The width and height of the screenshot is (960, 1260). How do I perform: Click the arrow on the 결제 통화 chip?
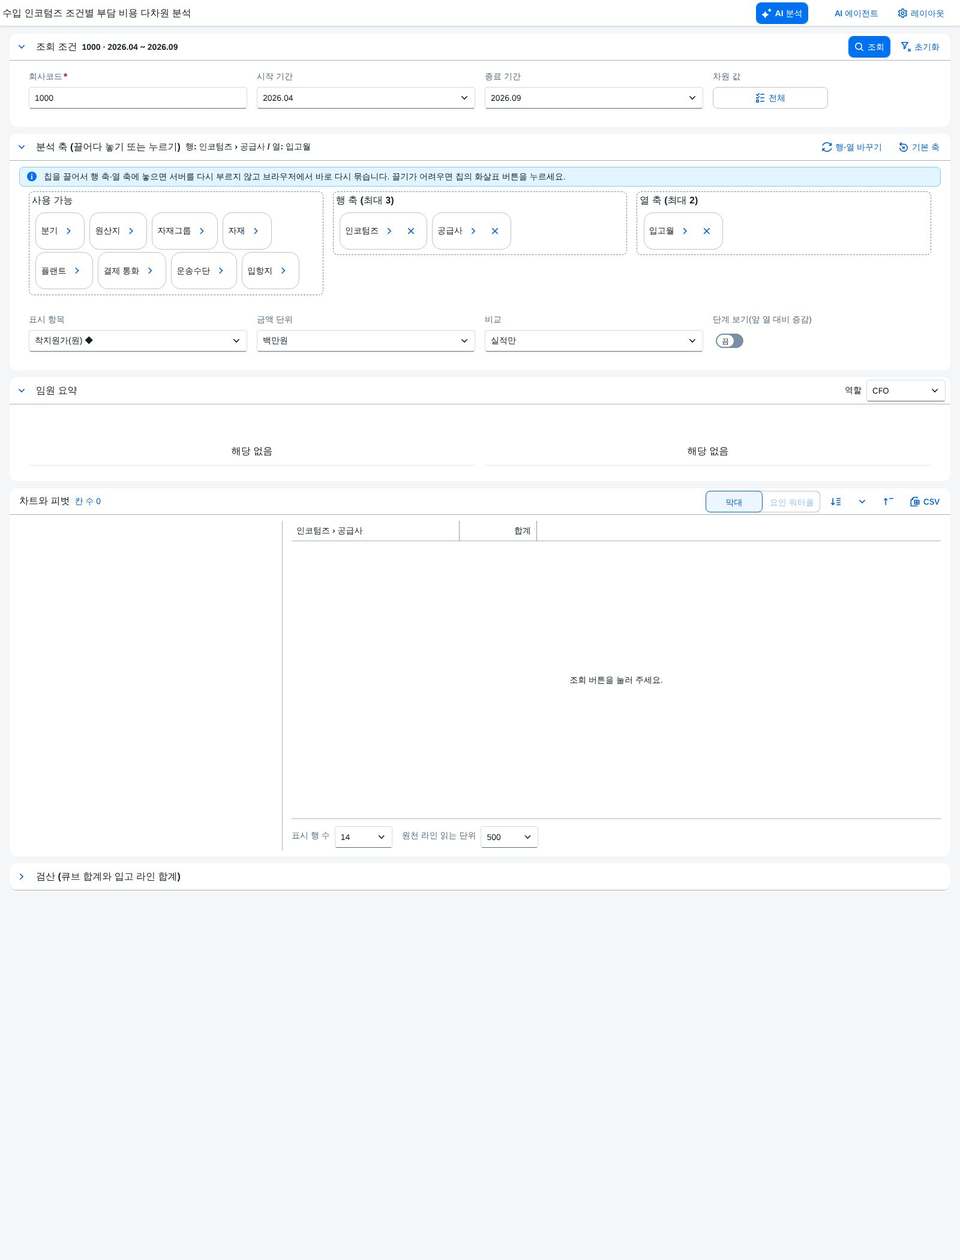pyautogui.click(x=150, y=271)
